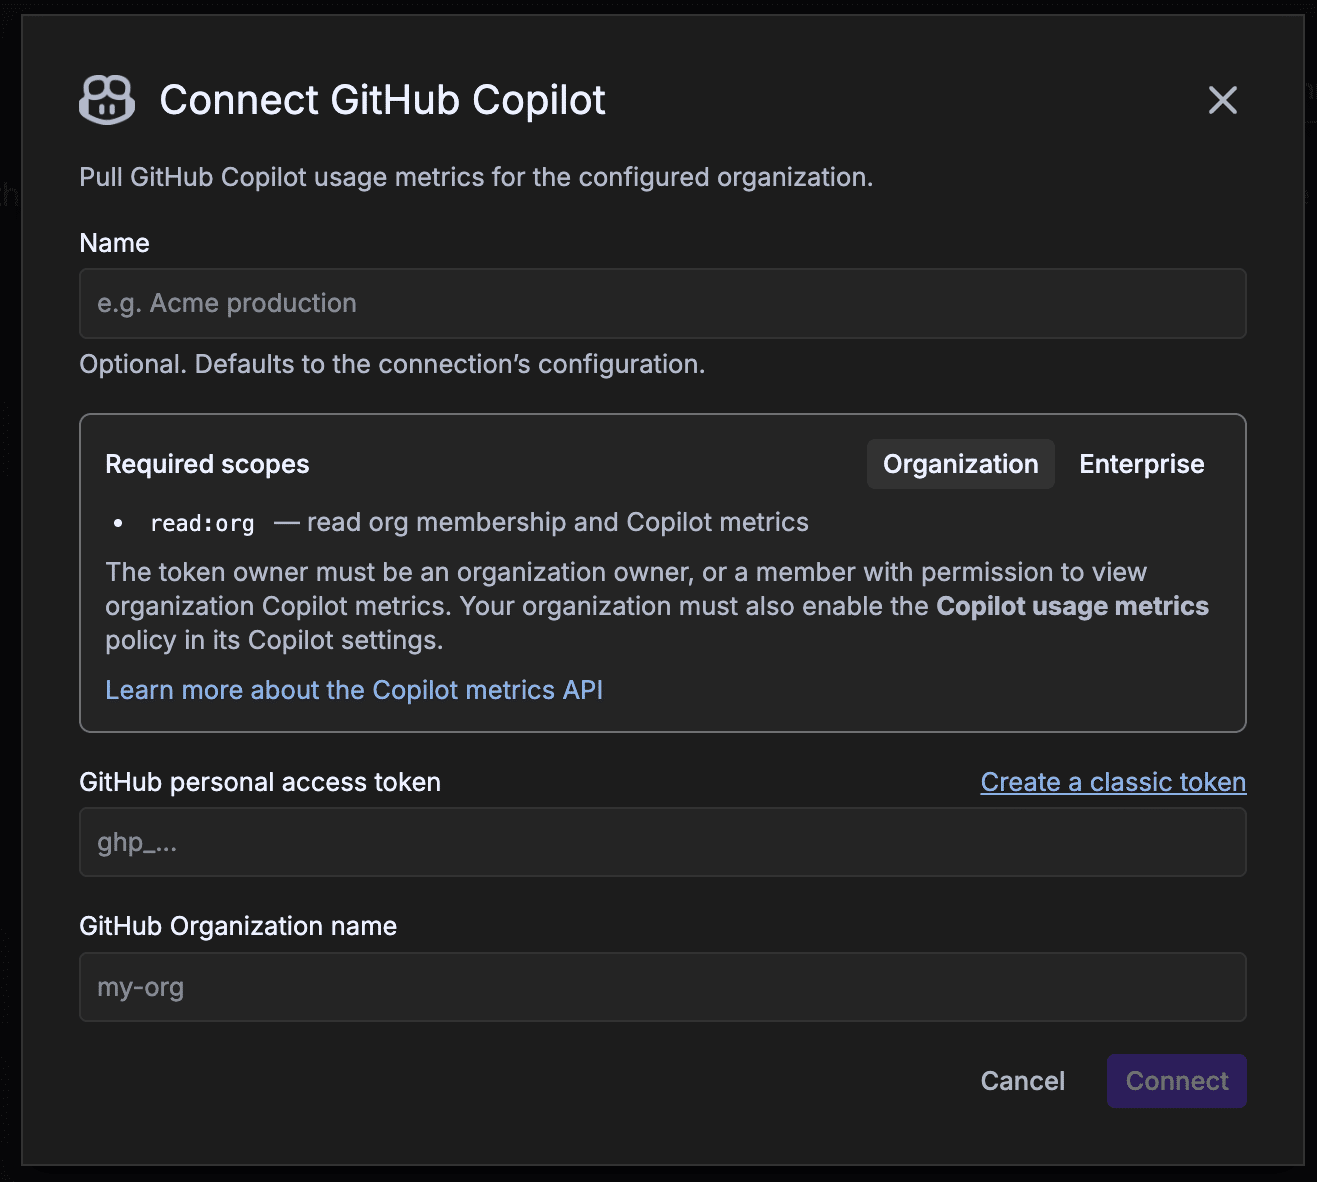
Task: Click the Connect GitHub Copilot title
Action: coord(382,100)
